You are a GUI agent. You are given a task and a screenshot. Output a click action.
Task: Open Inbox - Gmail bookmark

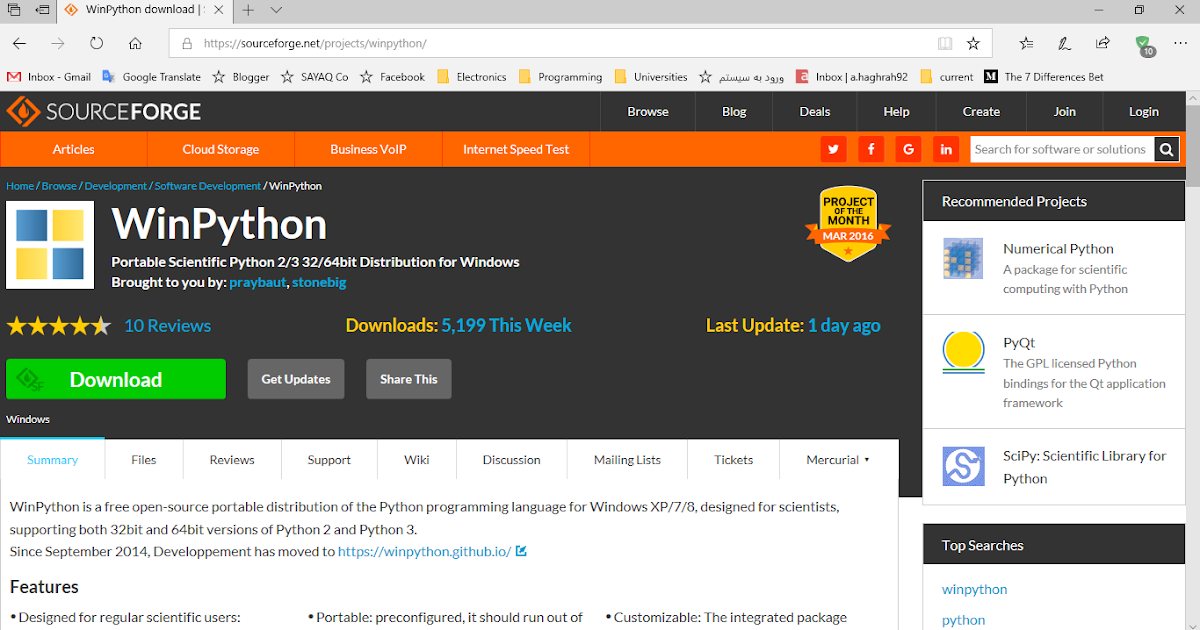coord(50,77)
